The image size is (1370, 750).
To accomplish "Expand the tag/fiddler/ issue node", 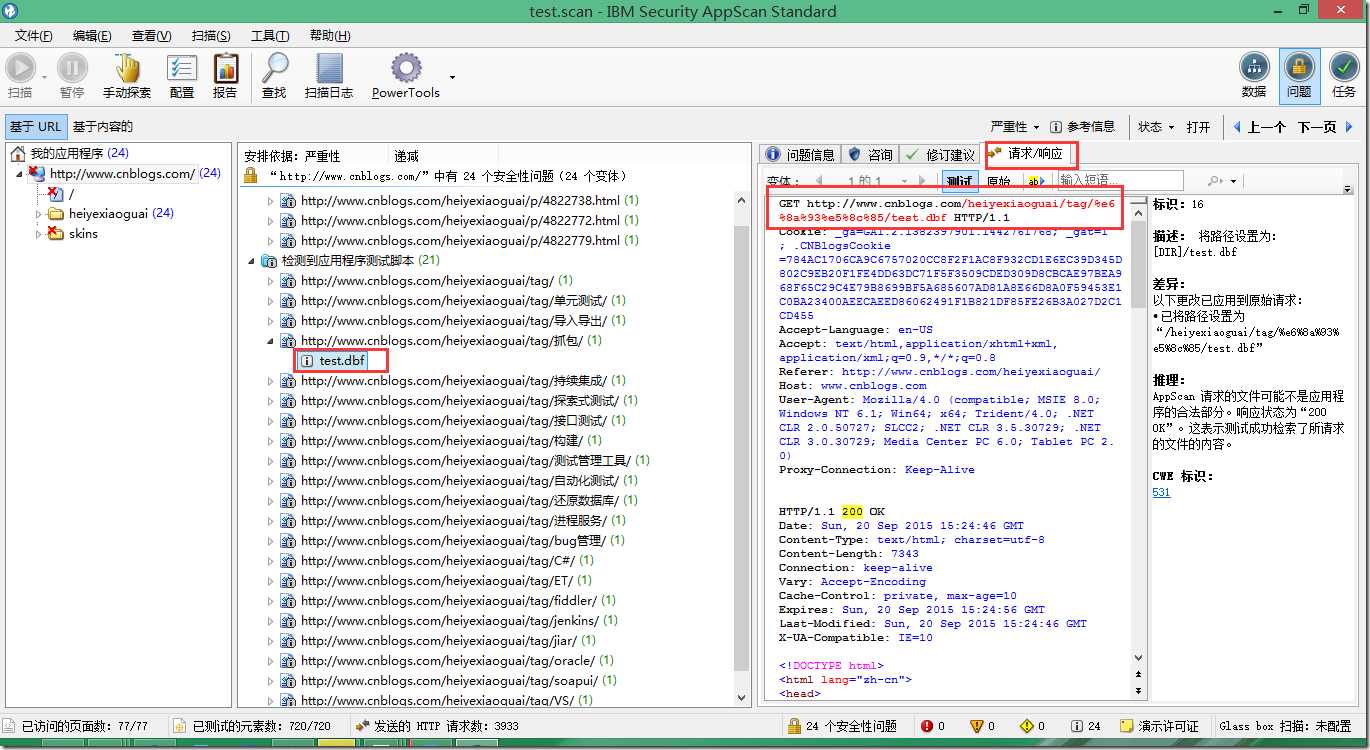I will tap(269, 601).
